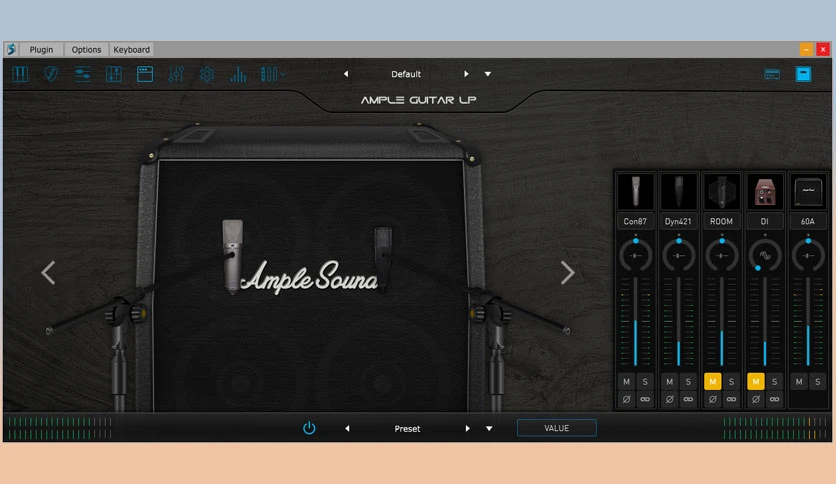
Task: Toggle the amp power button
Action: (309, 428)
